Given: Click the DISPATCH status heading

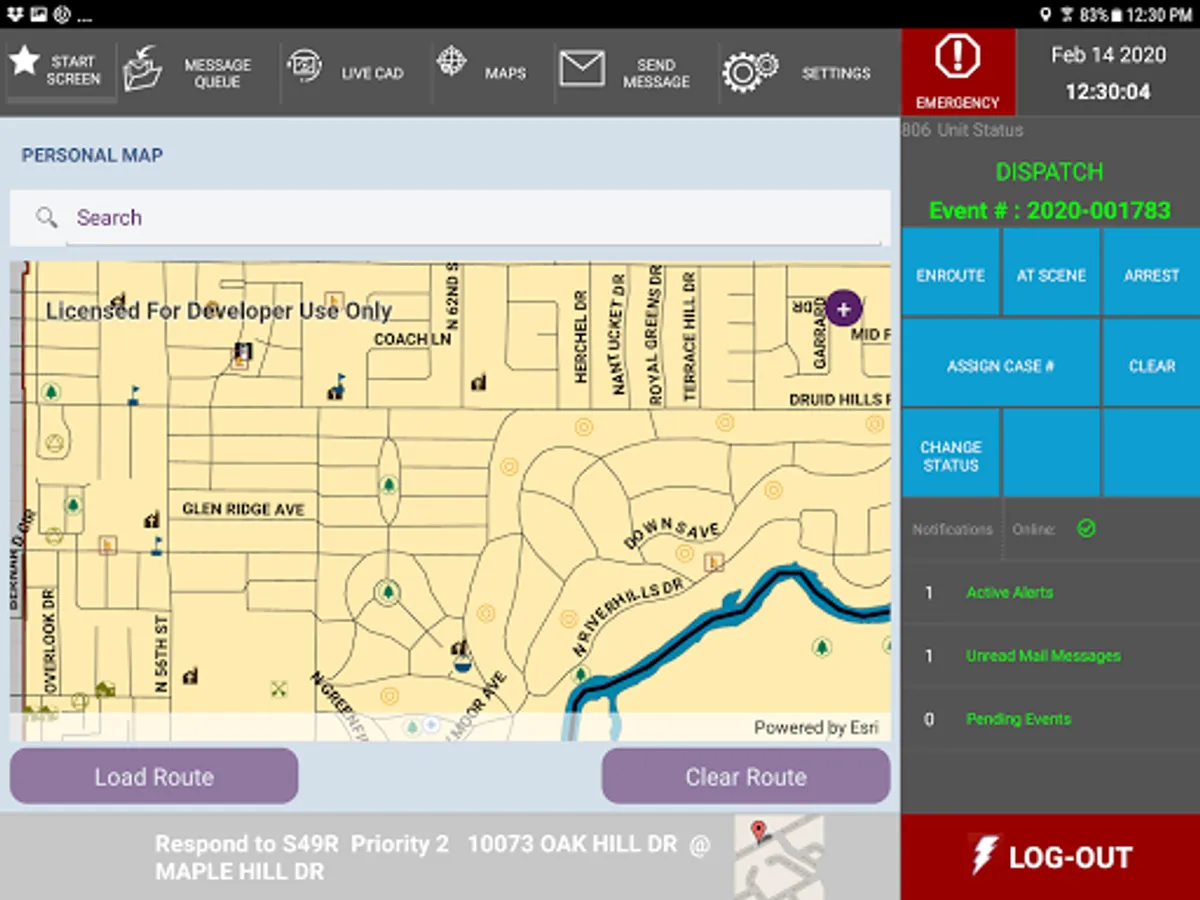Looking at the screenshot, I should pyautogui.click(x=1050, y=172).
